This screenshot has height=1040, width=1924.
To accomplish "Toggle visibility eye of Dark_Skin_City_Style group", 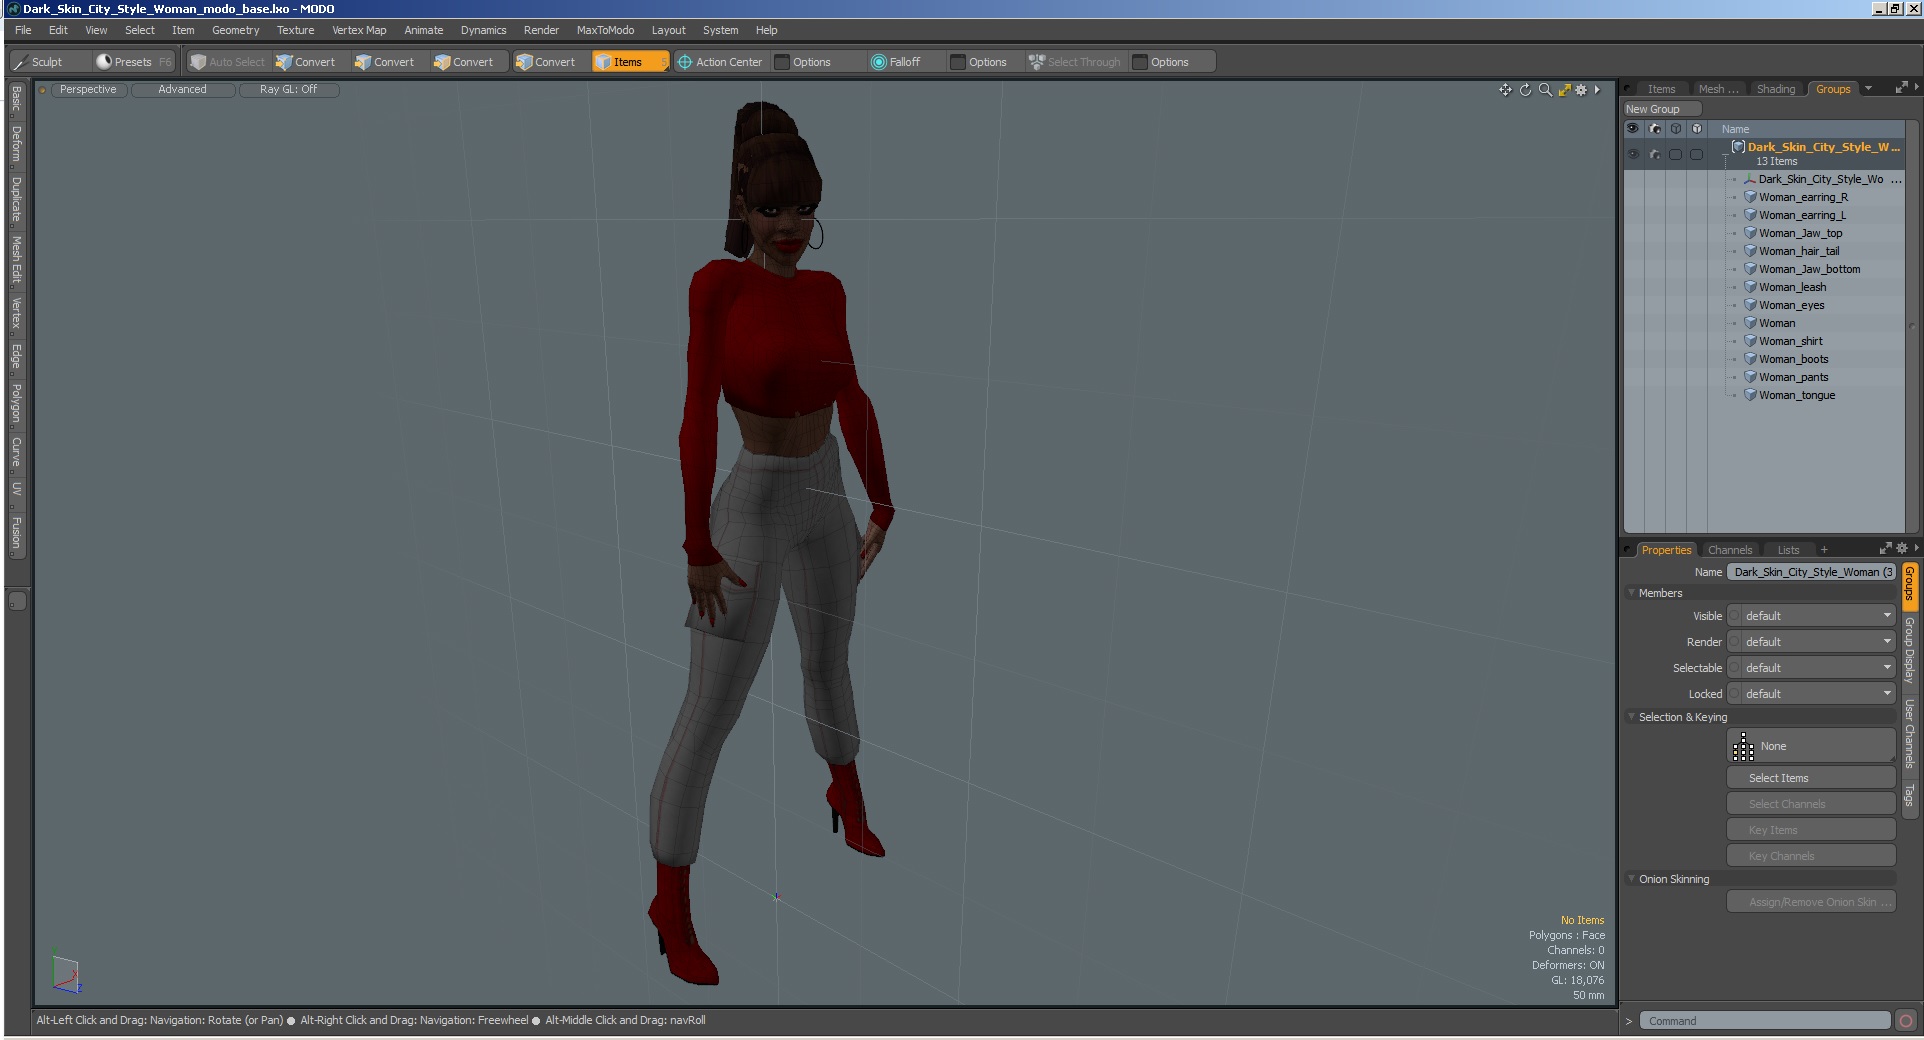I will tap(1633, 154).
